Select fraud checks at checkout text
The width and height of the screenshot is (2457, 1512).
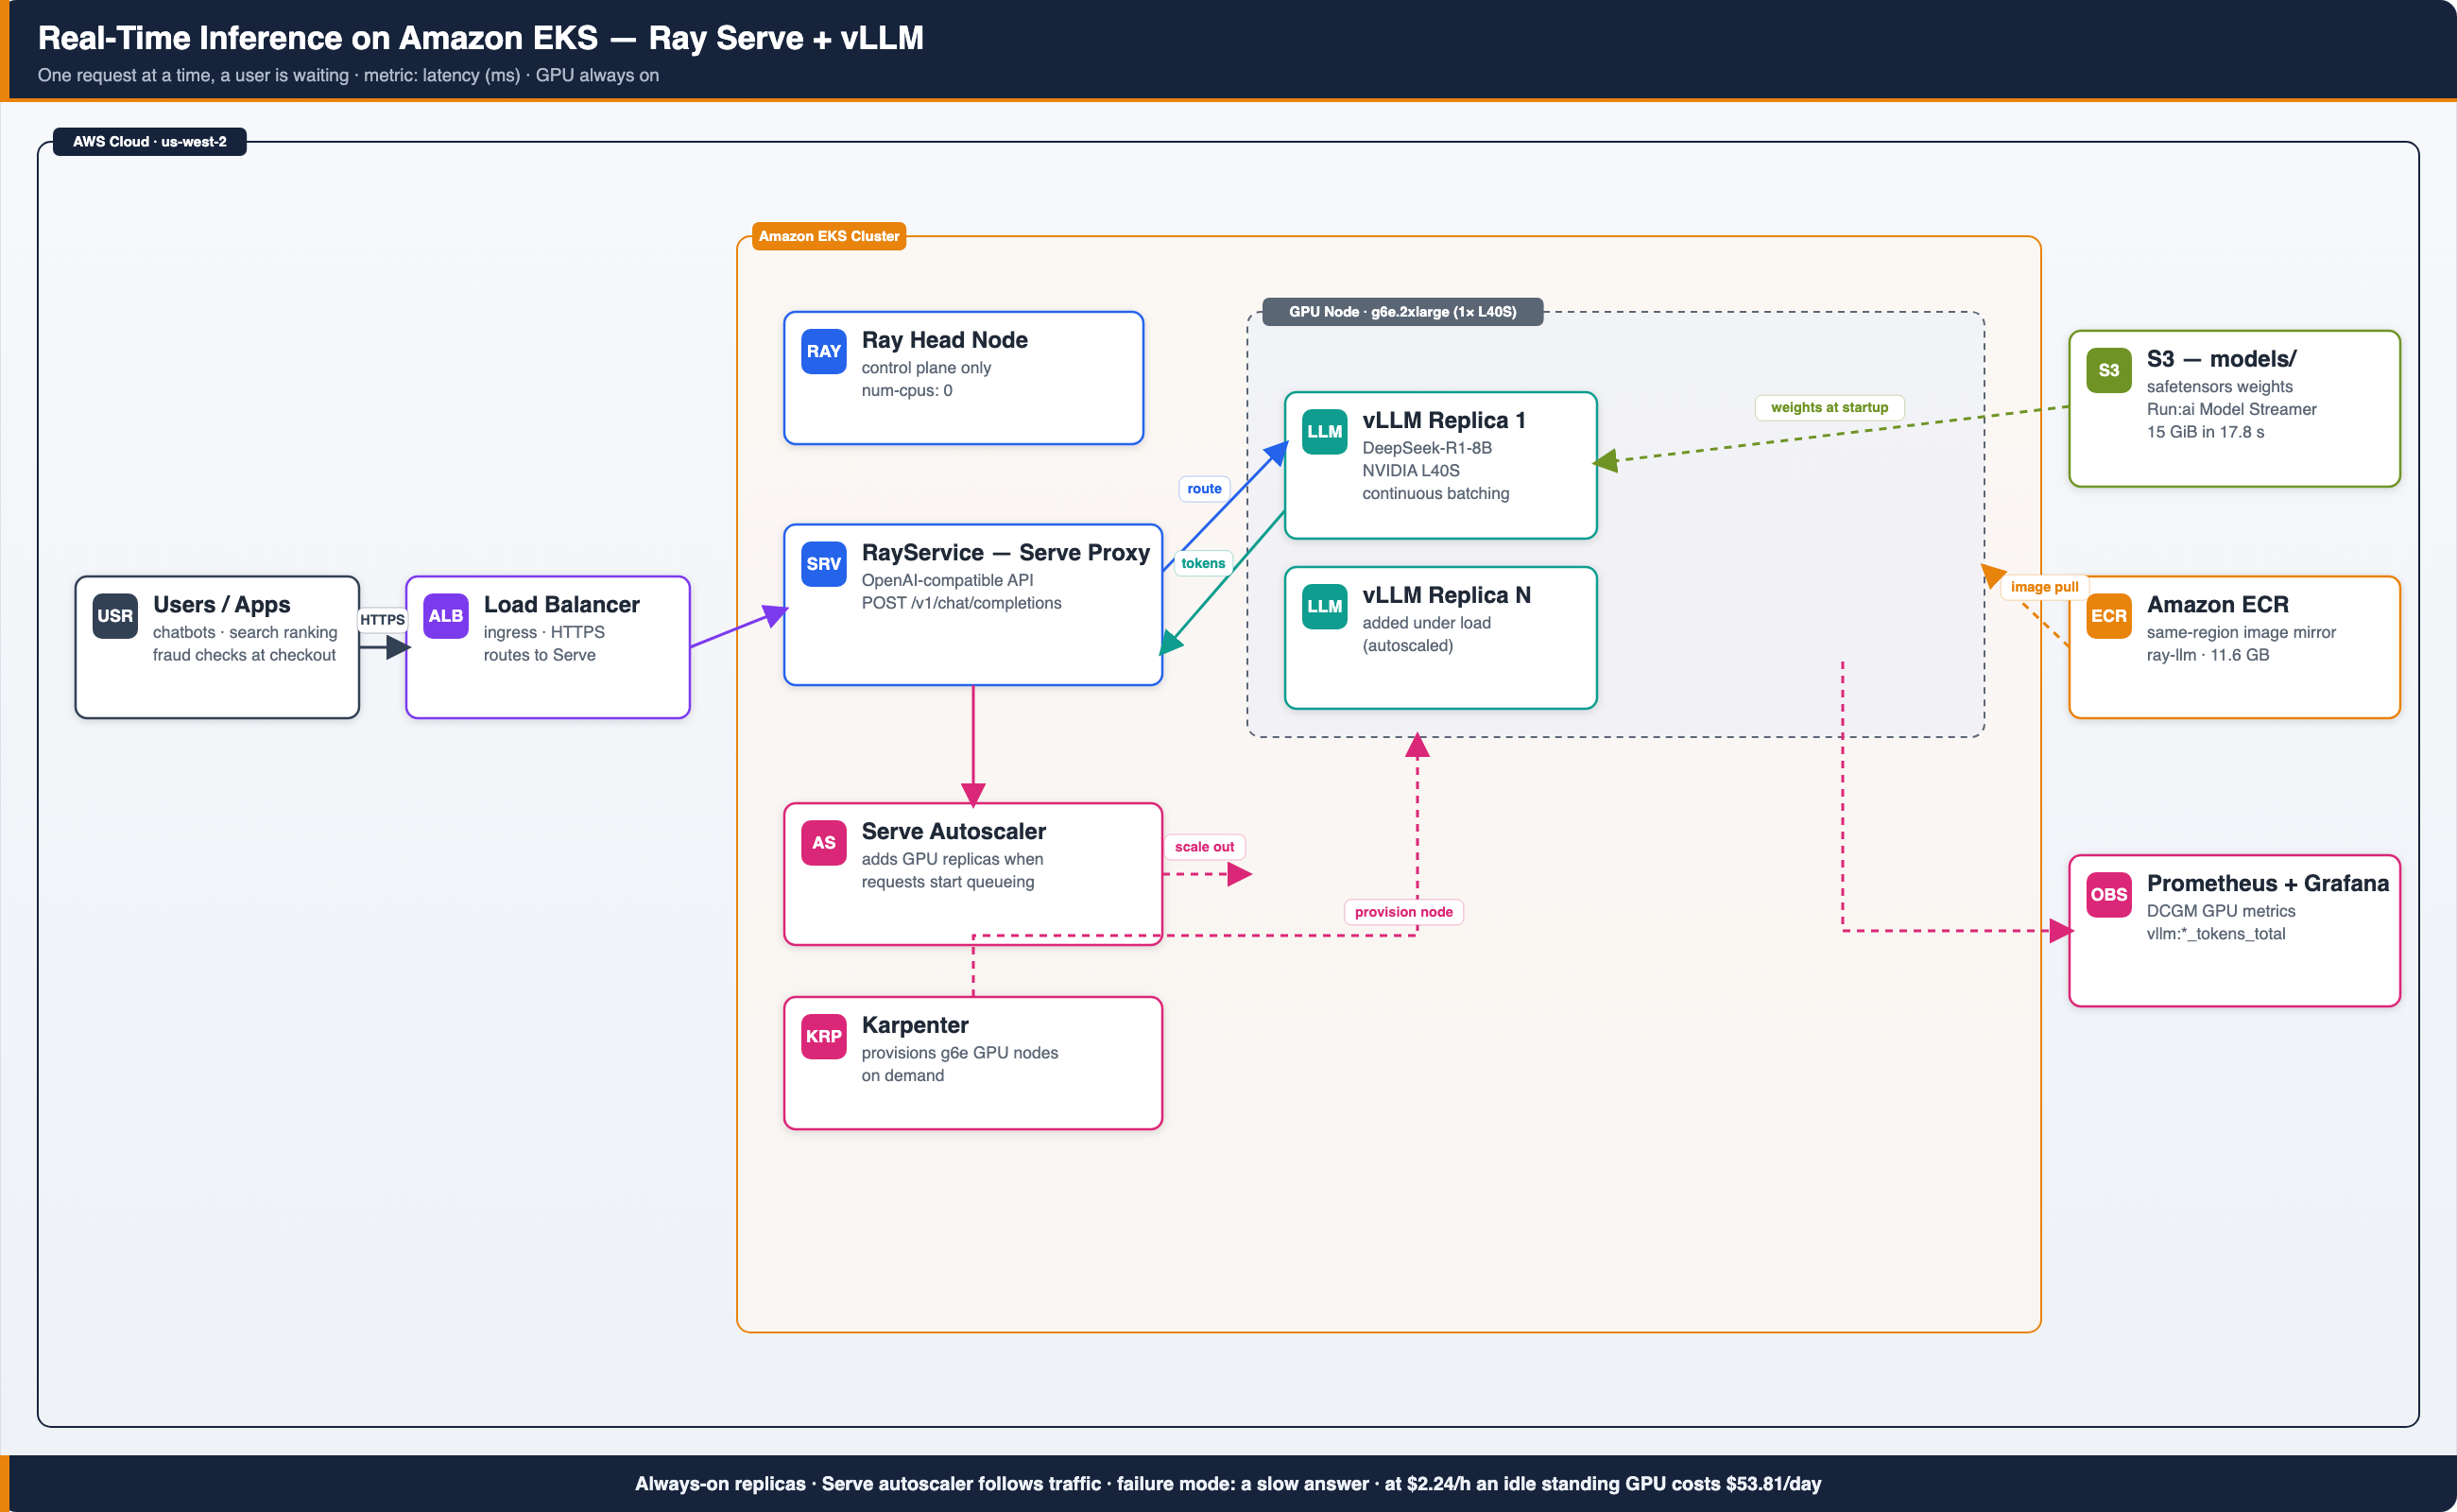[x=244, y=655]
